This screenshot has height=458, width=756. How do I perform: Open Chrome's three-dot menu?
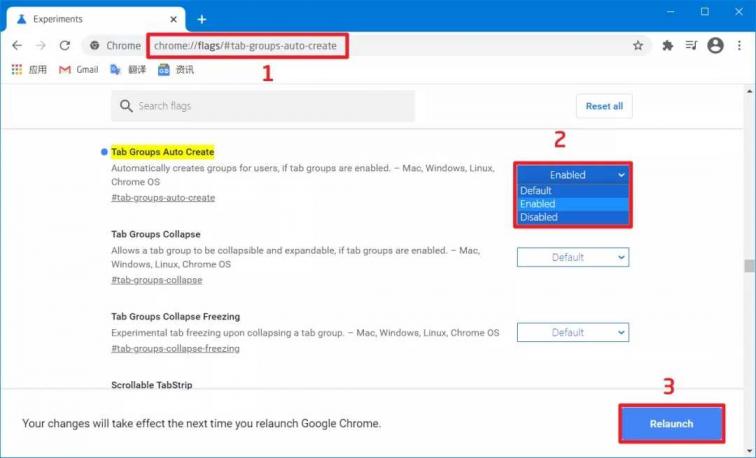739,45
